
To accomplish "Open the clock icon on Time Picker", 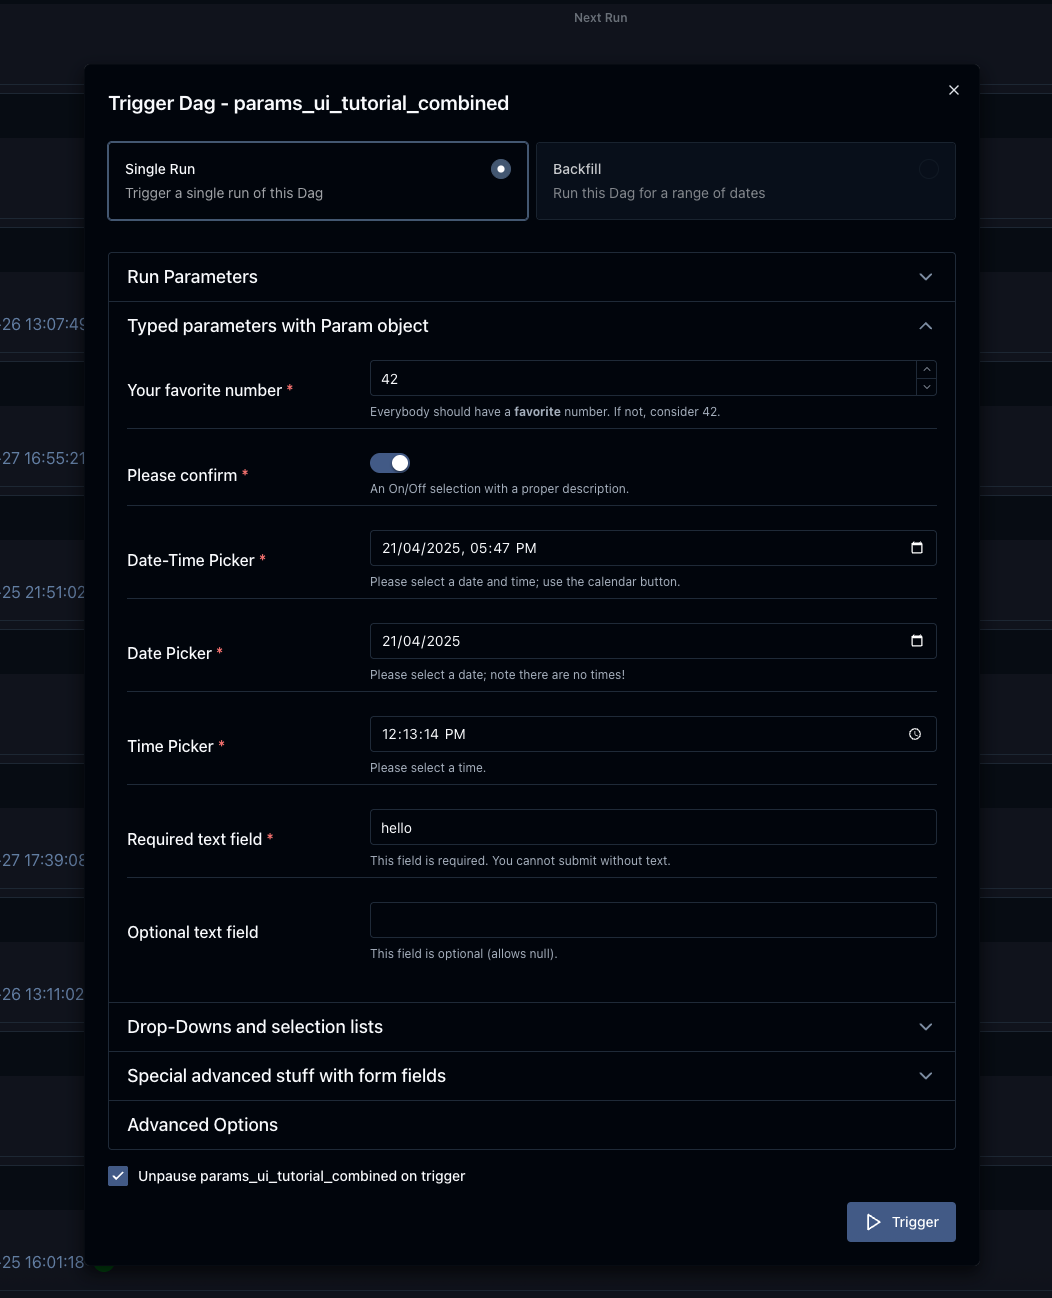I will click(x=915, y=733).
